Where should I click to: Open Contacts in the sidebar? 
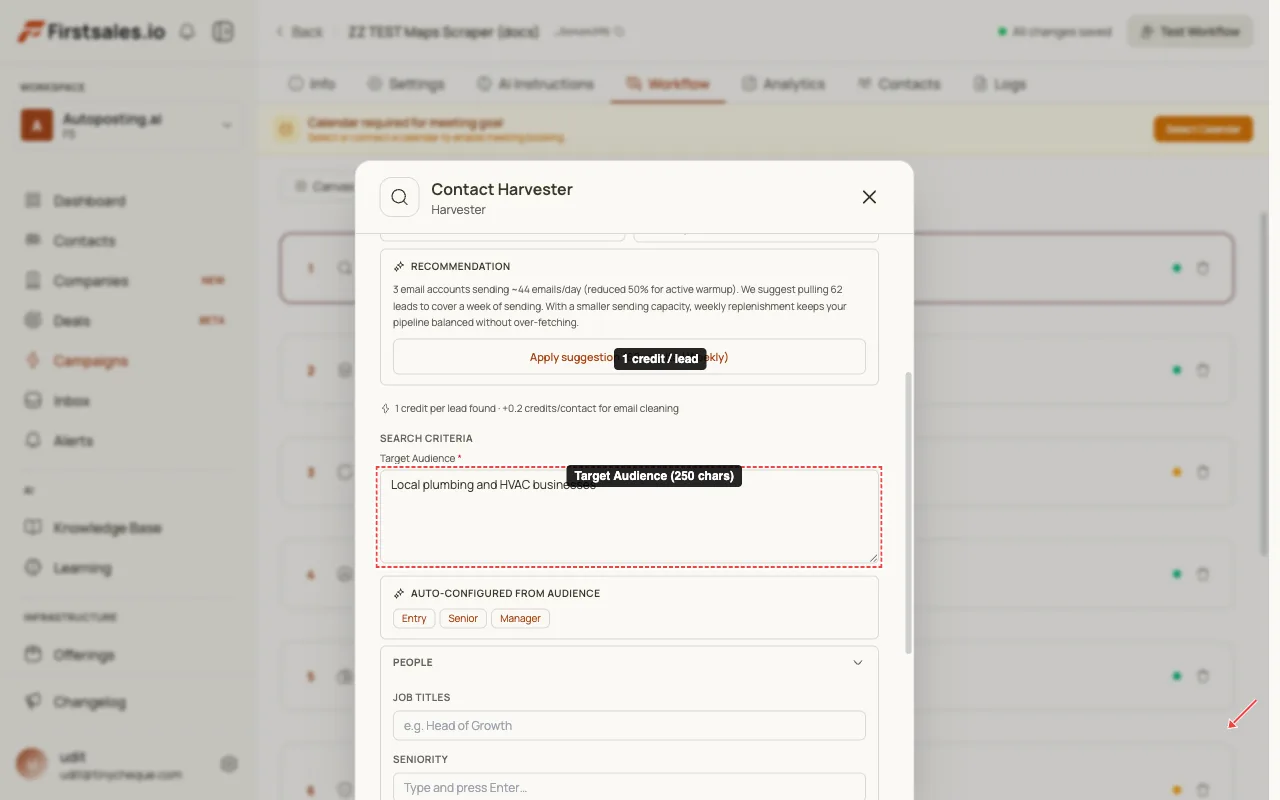pyautogui.click(x=84, y=241)
